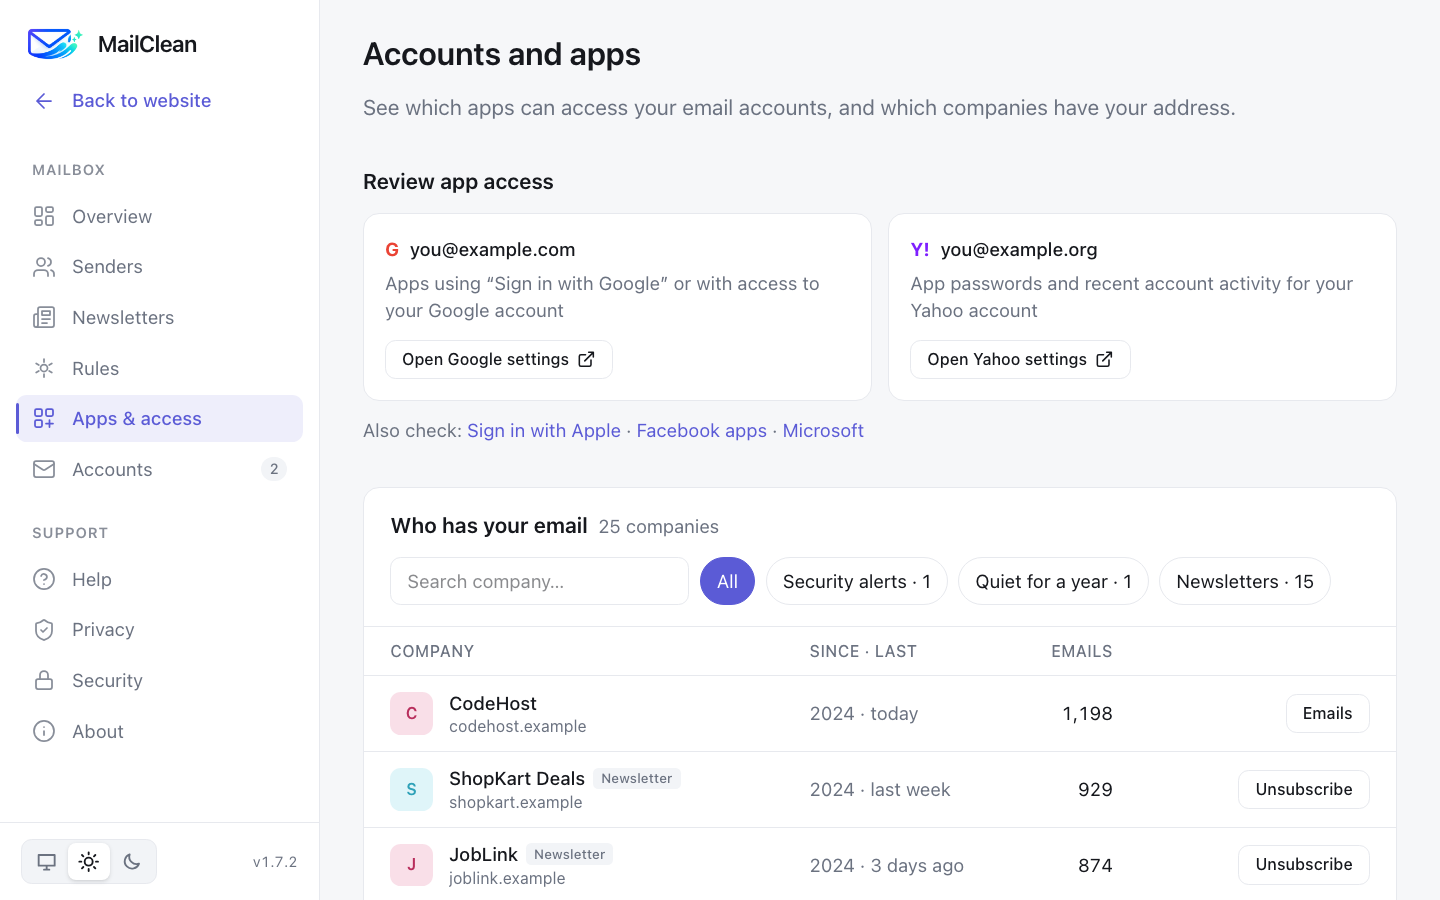1440x900 pixels.
Task: Click the back arrow icon beside Back to website
Action: pos(44,101)
